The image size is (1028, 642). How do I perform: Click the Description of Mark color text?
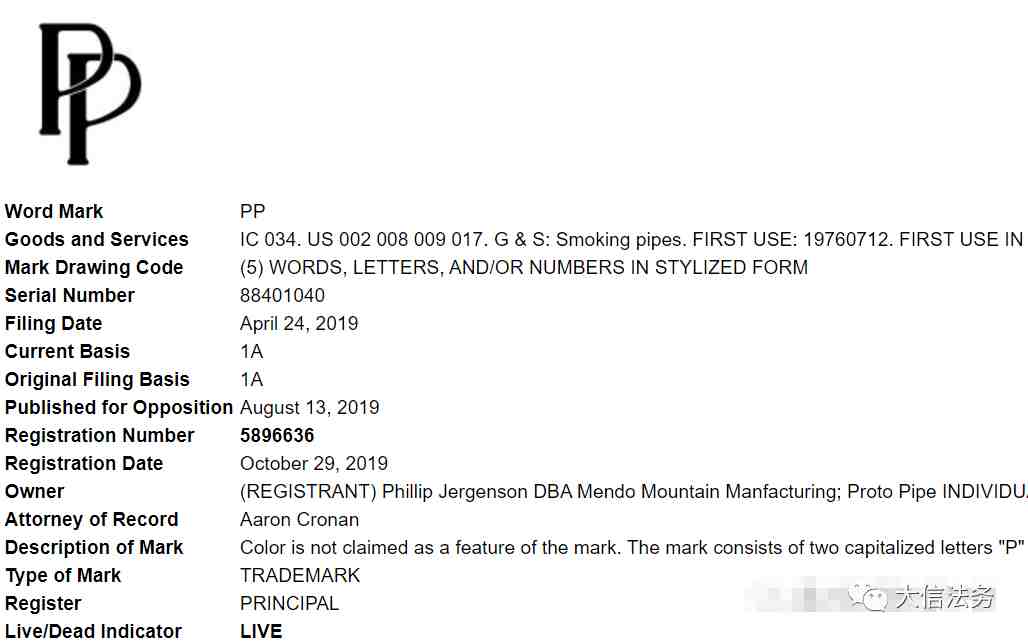[632, 548]
